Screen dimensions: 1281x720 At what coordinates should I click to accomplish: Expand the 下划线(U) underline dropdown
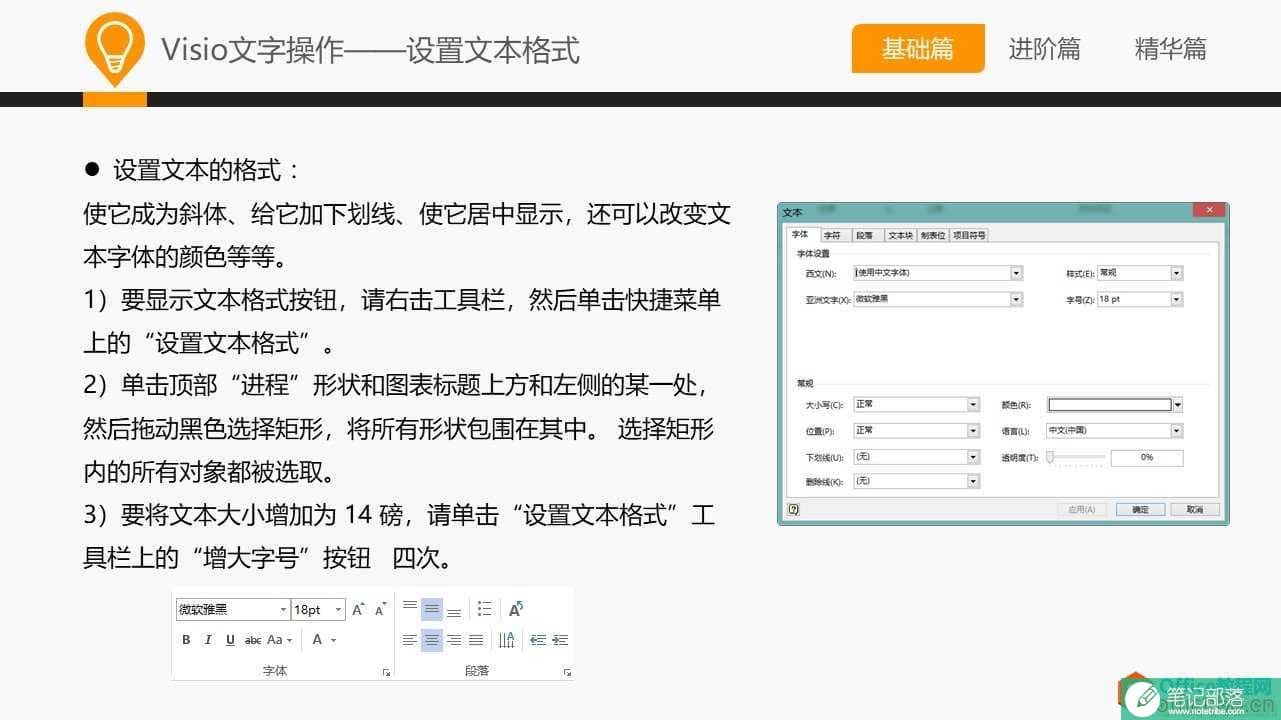(x=973, y=457)
